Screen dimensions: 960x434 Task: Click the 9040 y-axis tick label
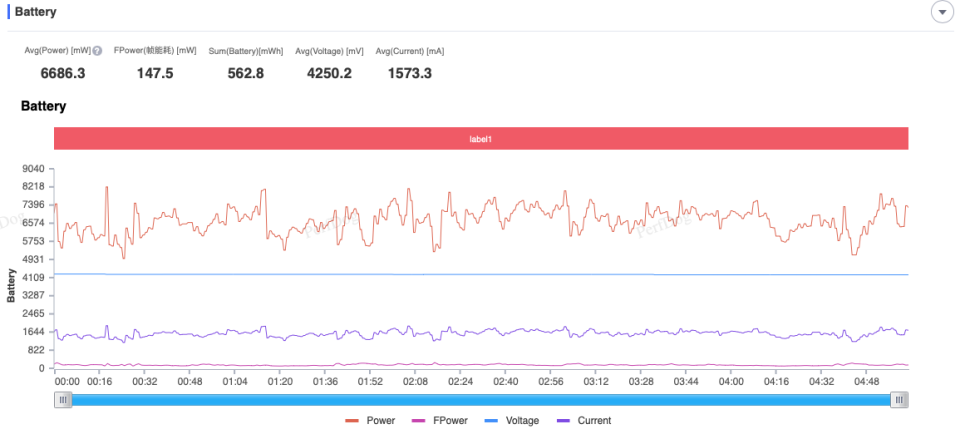36,168
